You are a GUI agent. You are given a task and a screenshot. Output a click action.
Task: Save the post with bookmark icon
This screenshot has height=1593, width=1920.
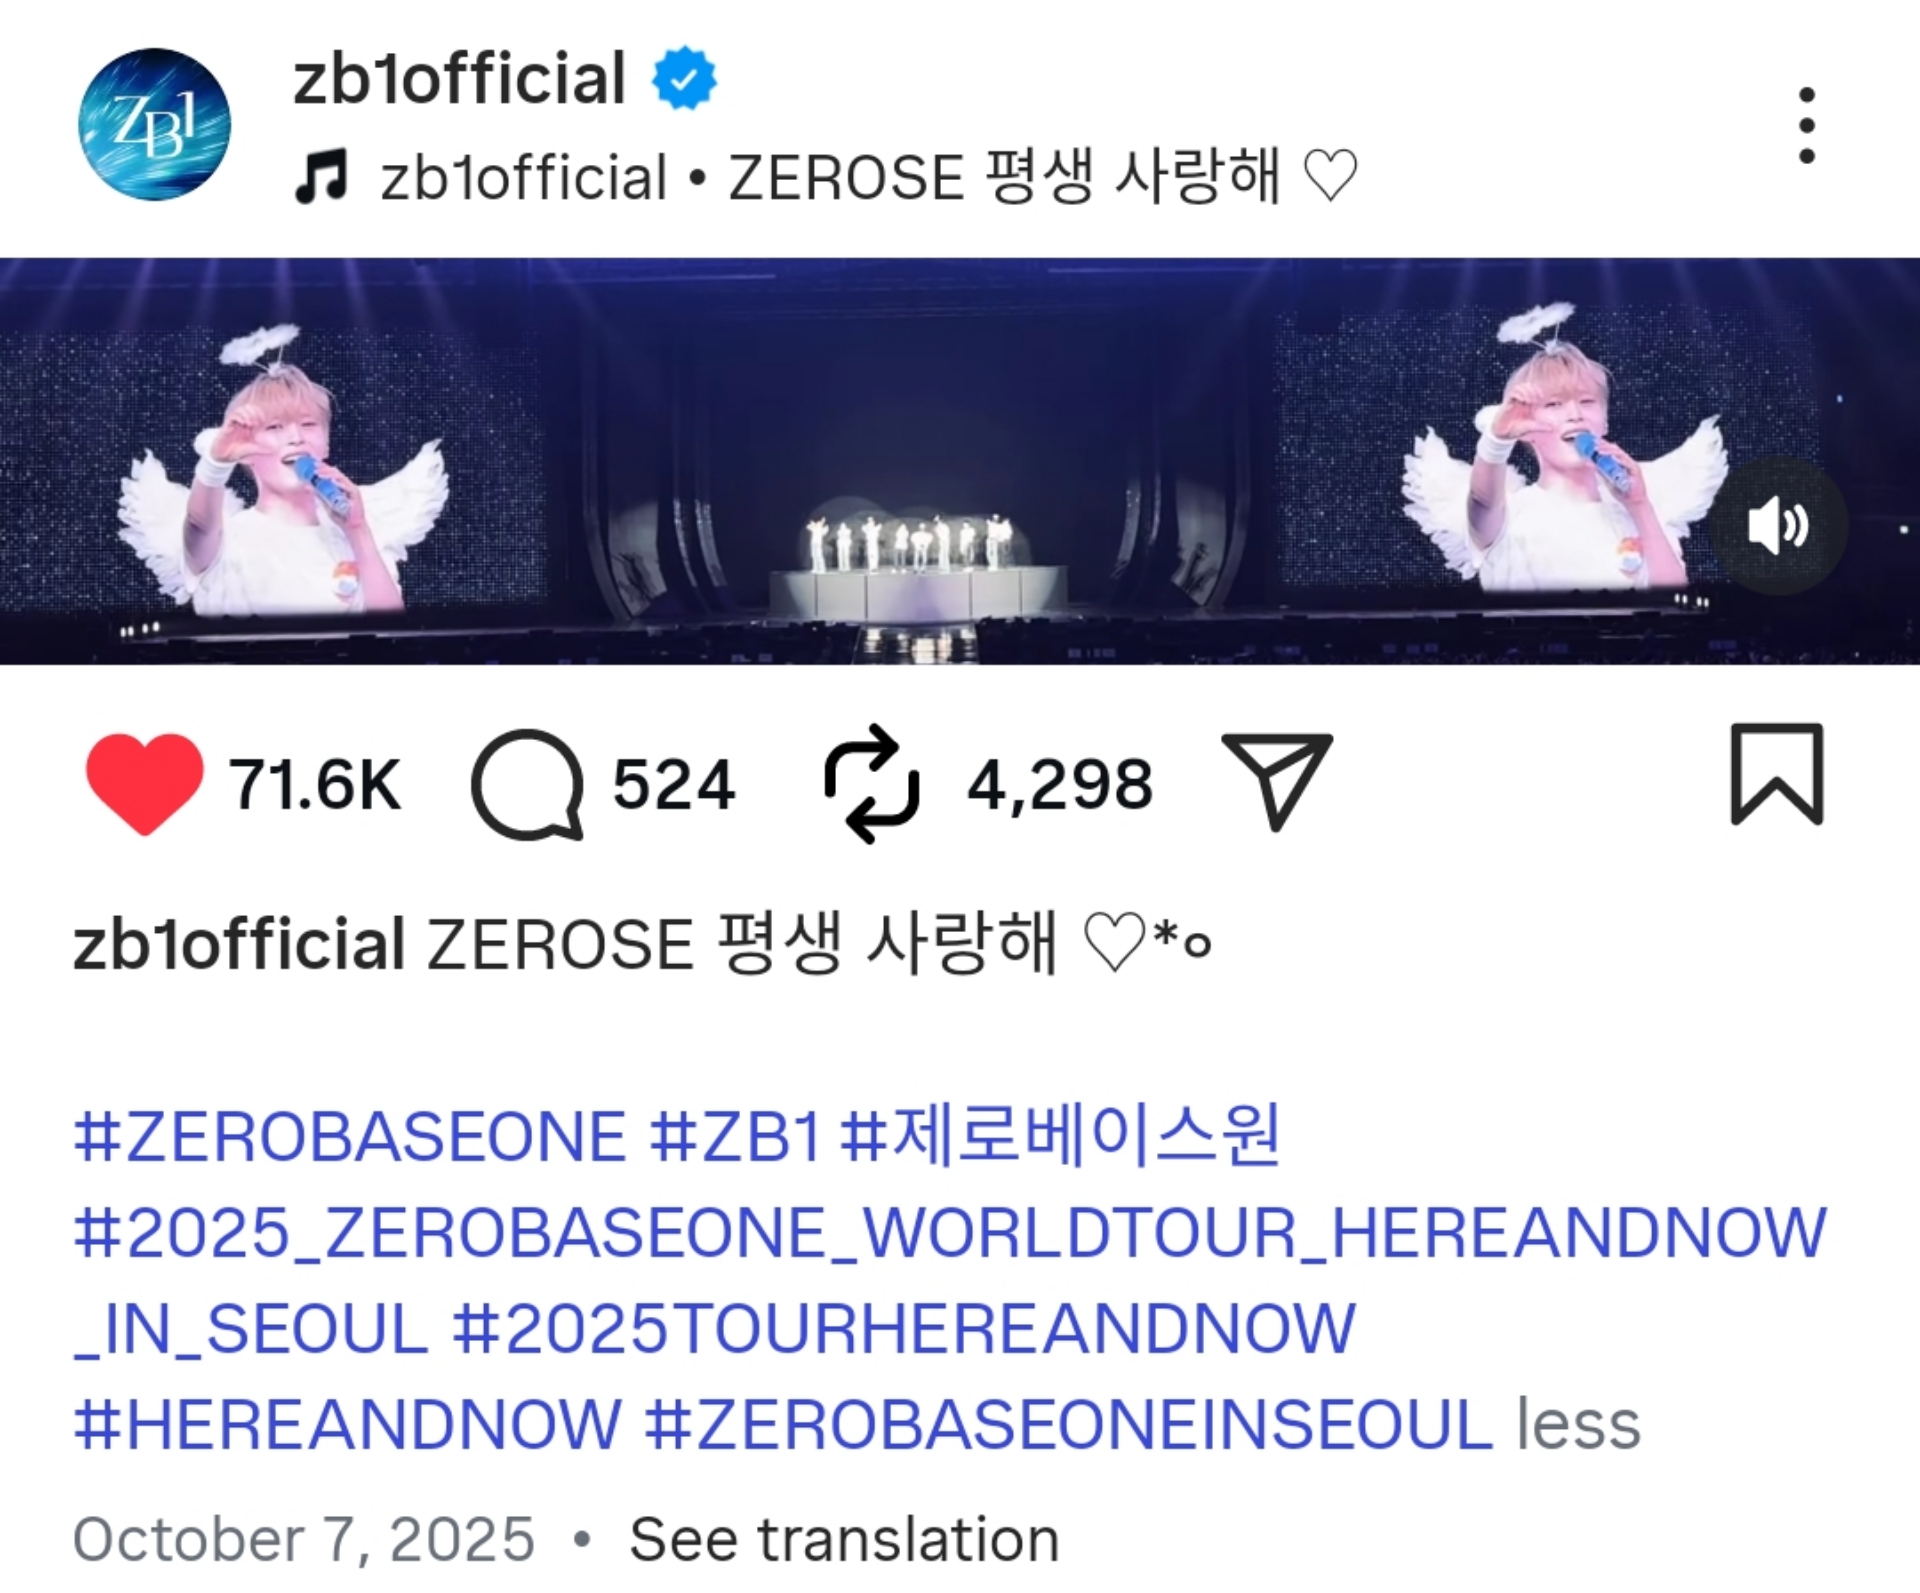click(x=1777, y=775)
